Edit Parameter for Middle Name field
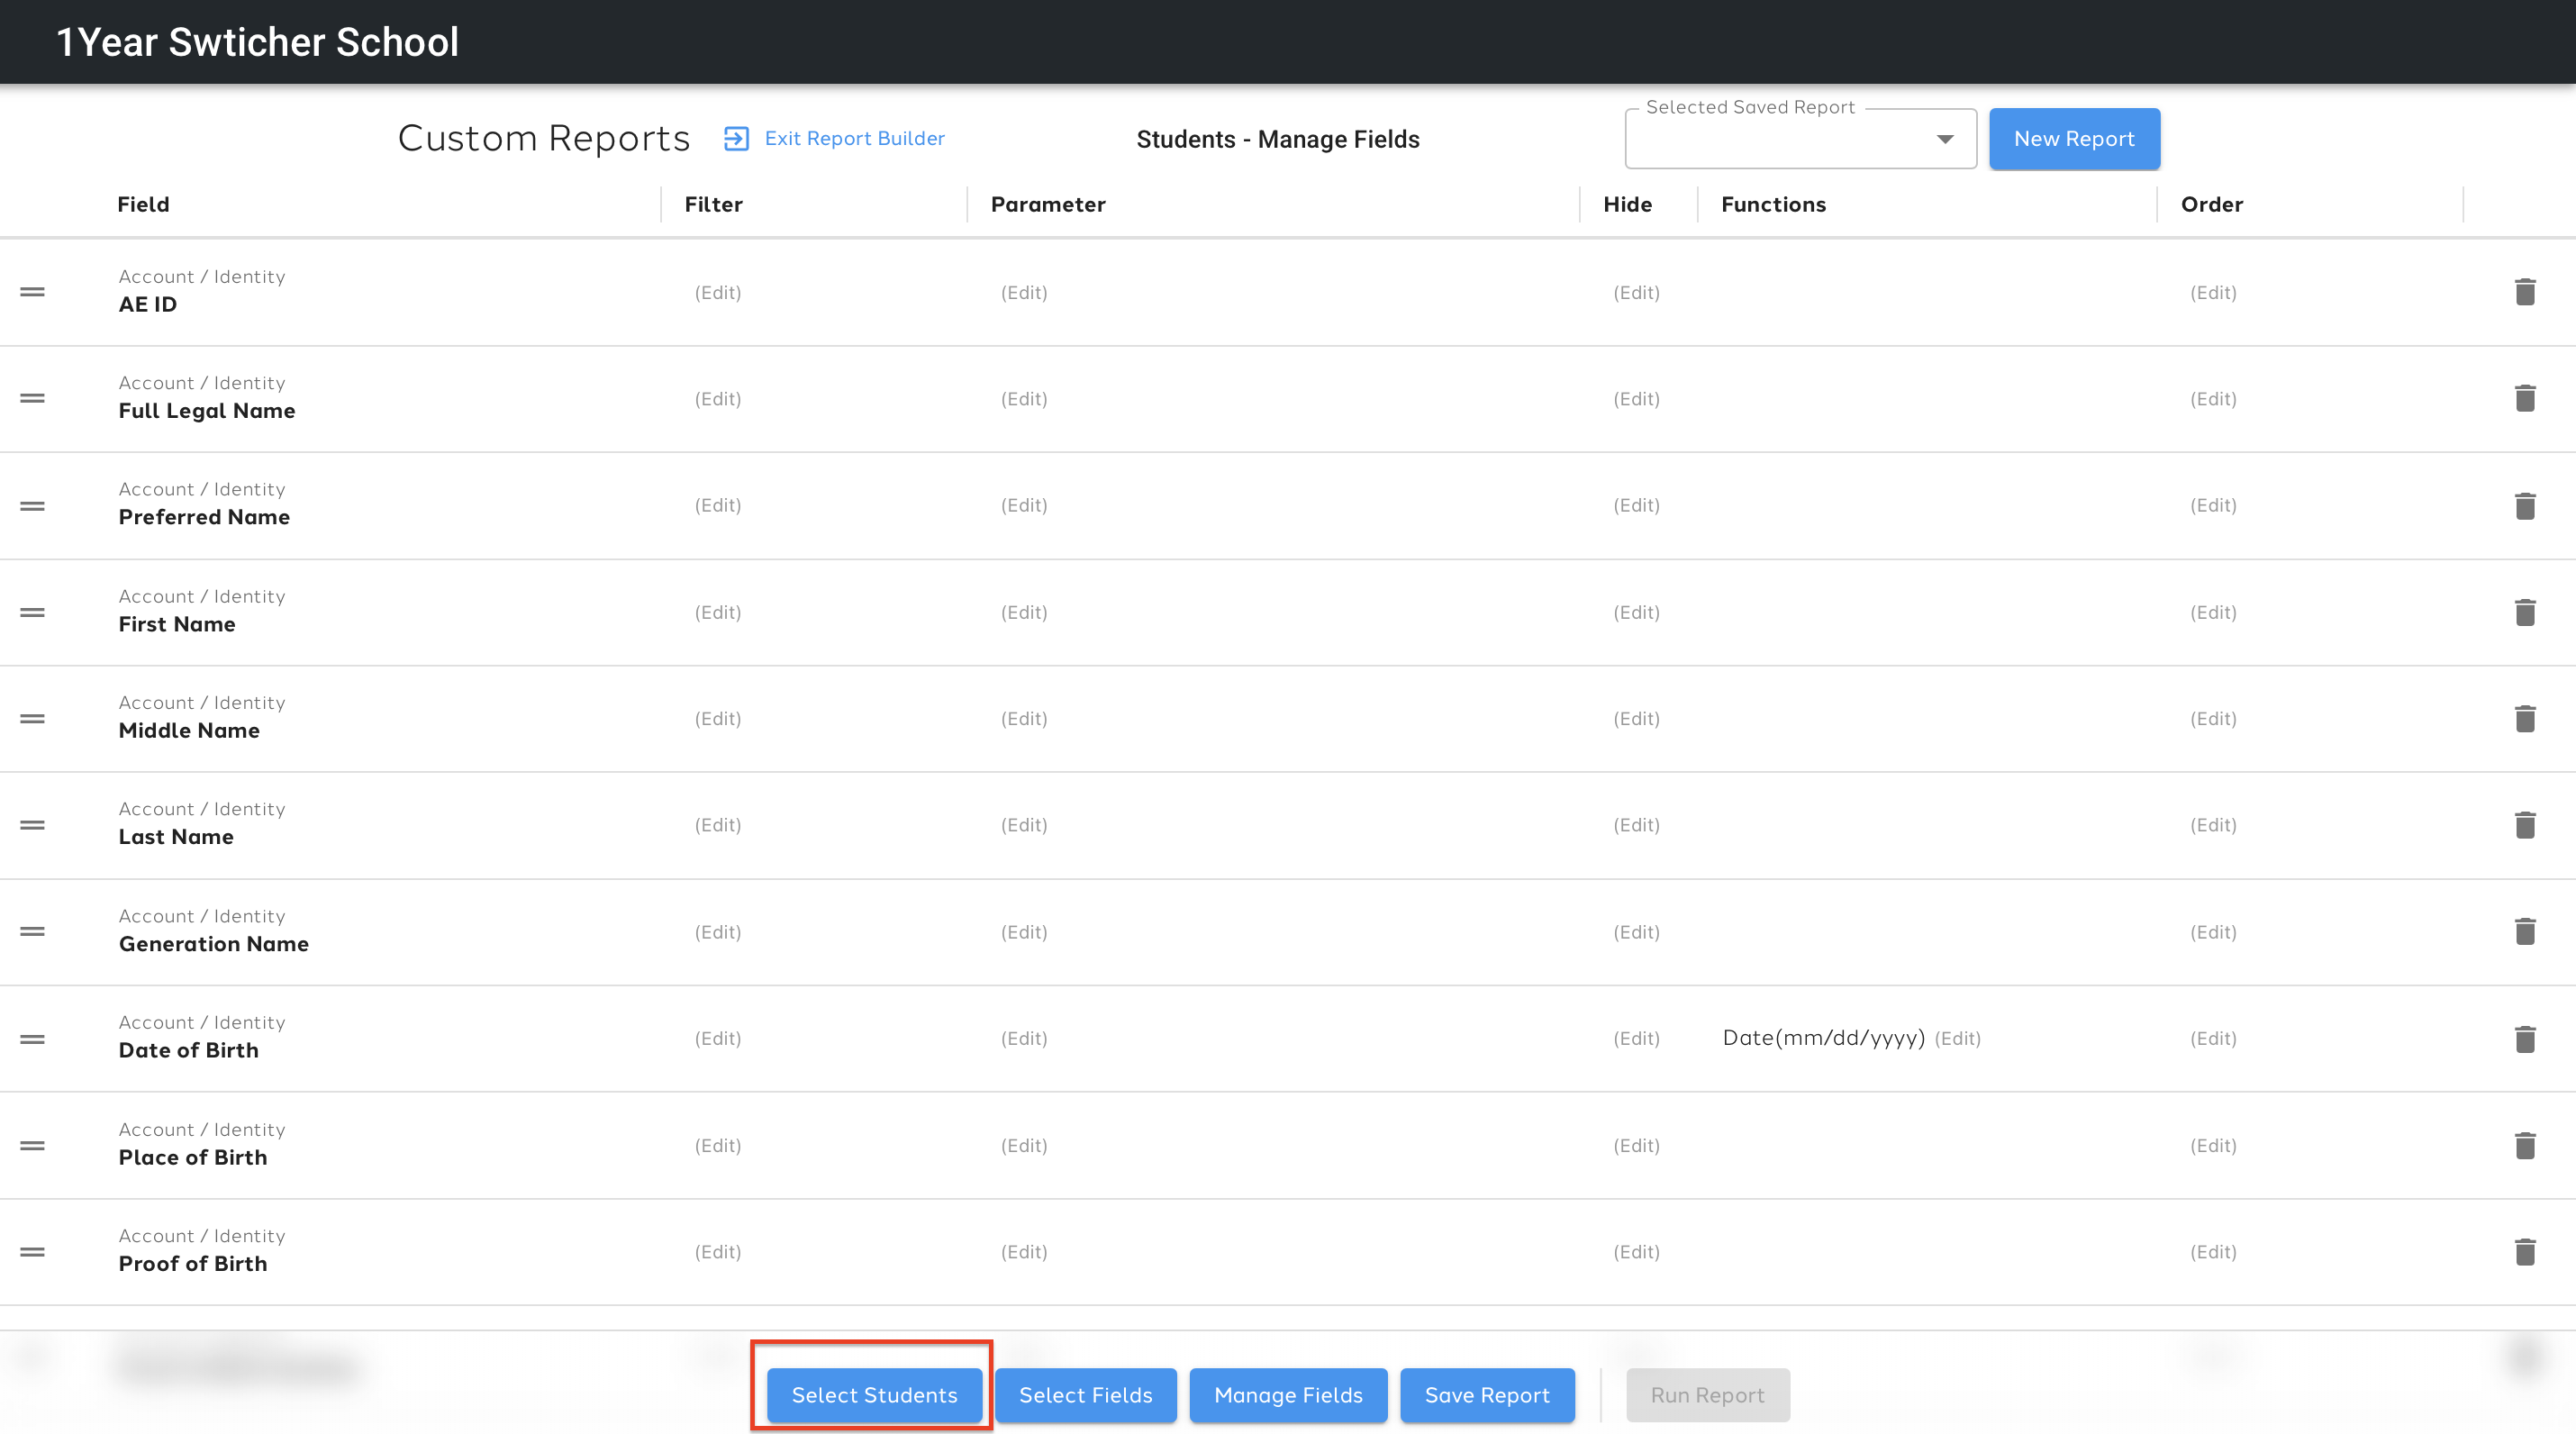This screenshot has width=2576, height=1434. pyautogui.click(x=1024, y=718)
